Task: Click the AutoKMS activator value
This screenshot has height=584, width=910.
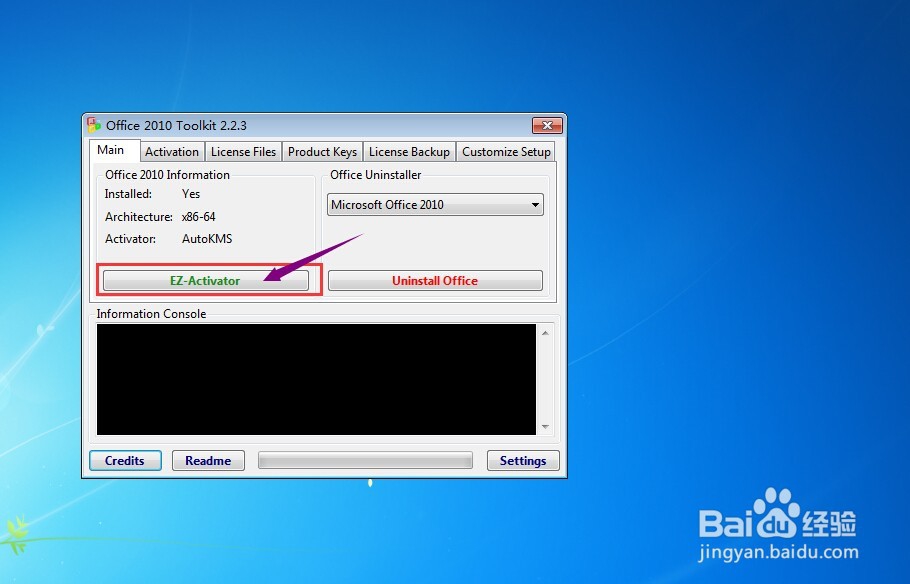Action: [207, 239]
